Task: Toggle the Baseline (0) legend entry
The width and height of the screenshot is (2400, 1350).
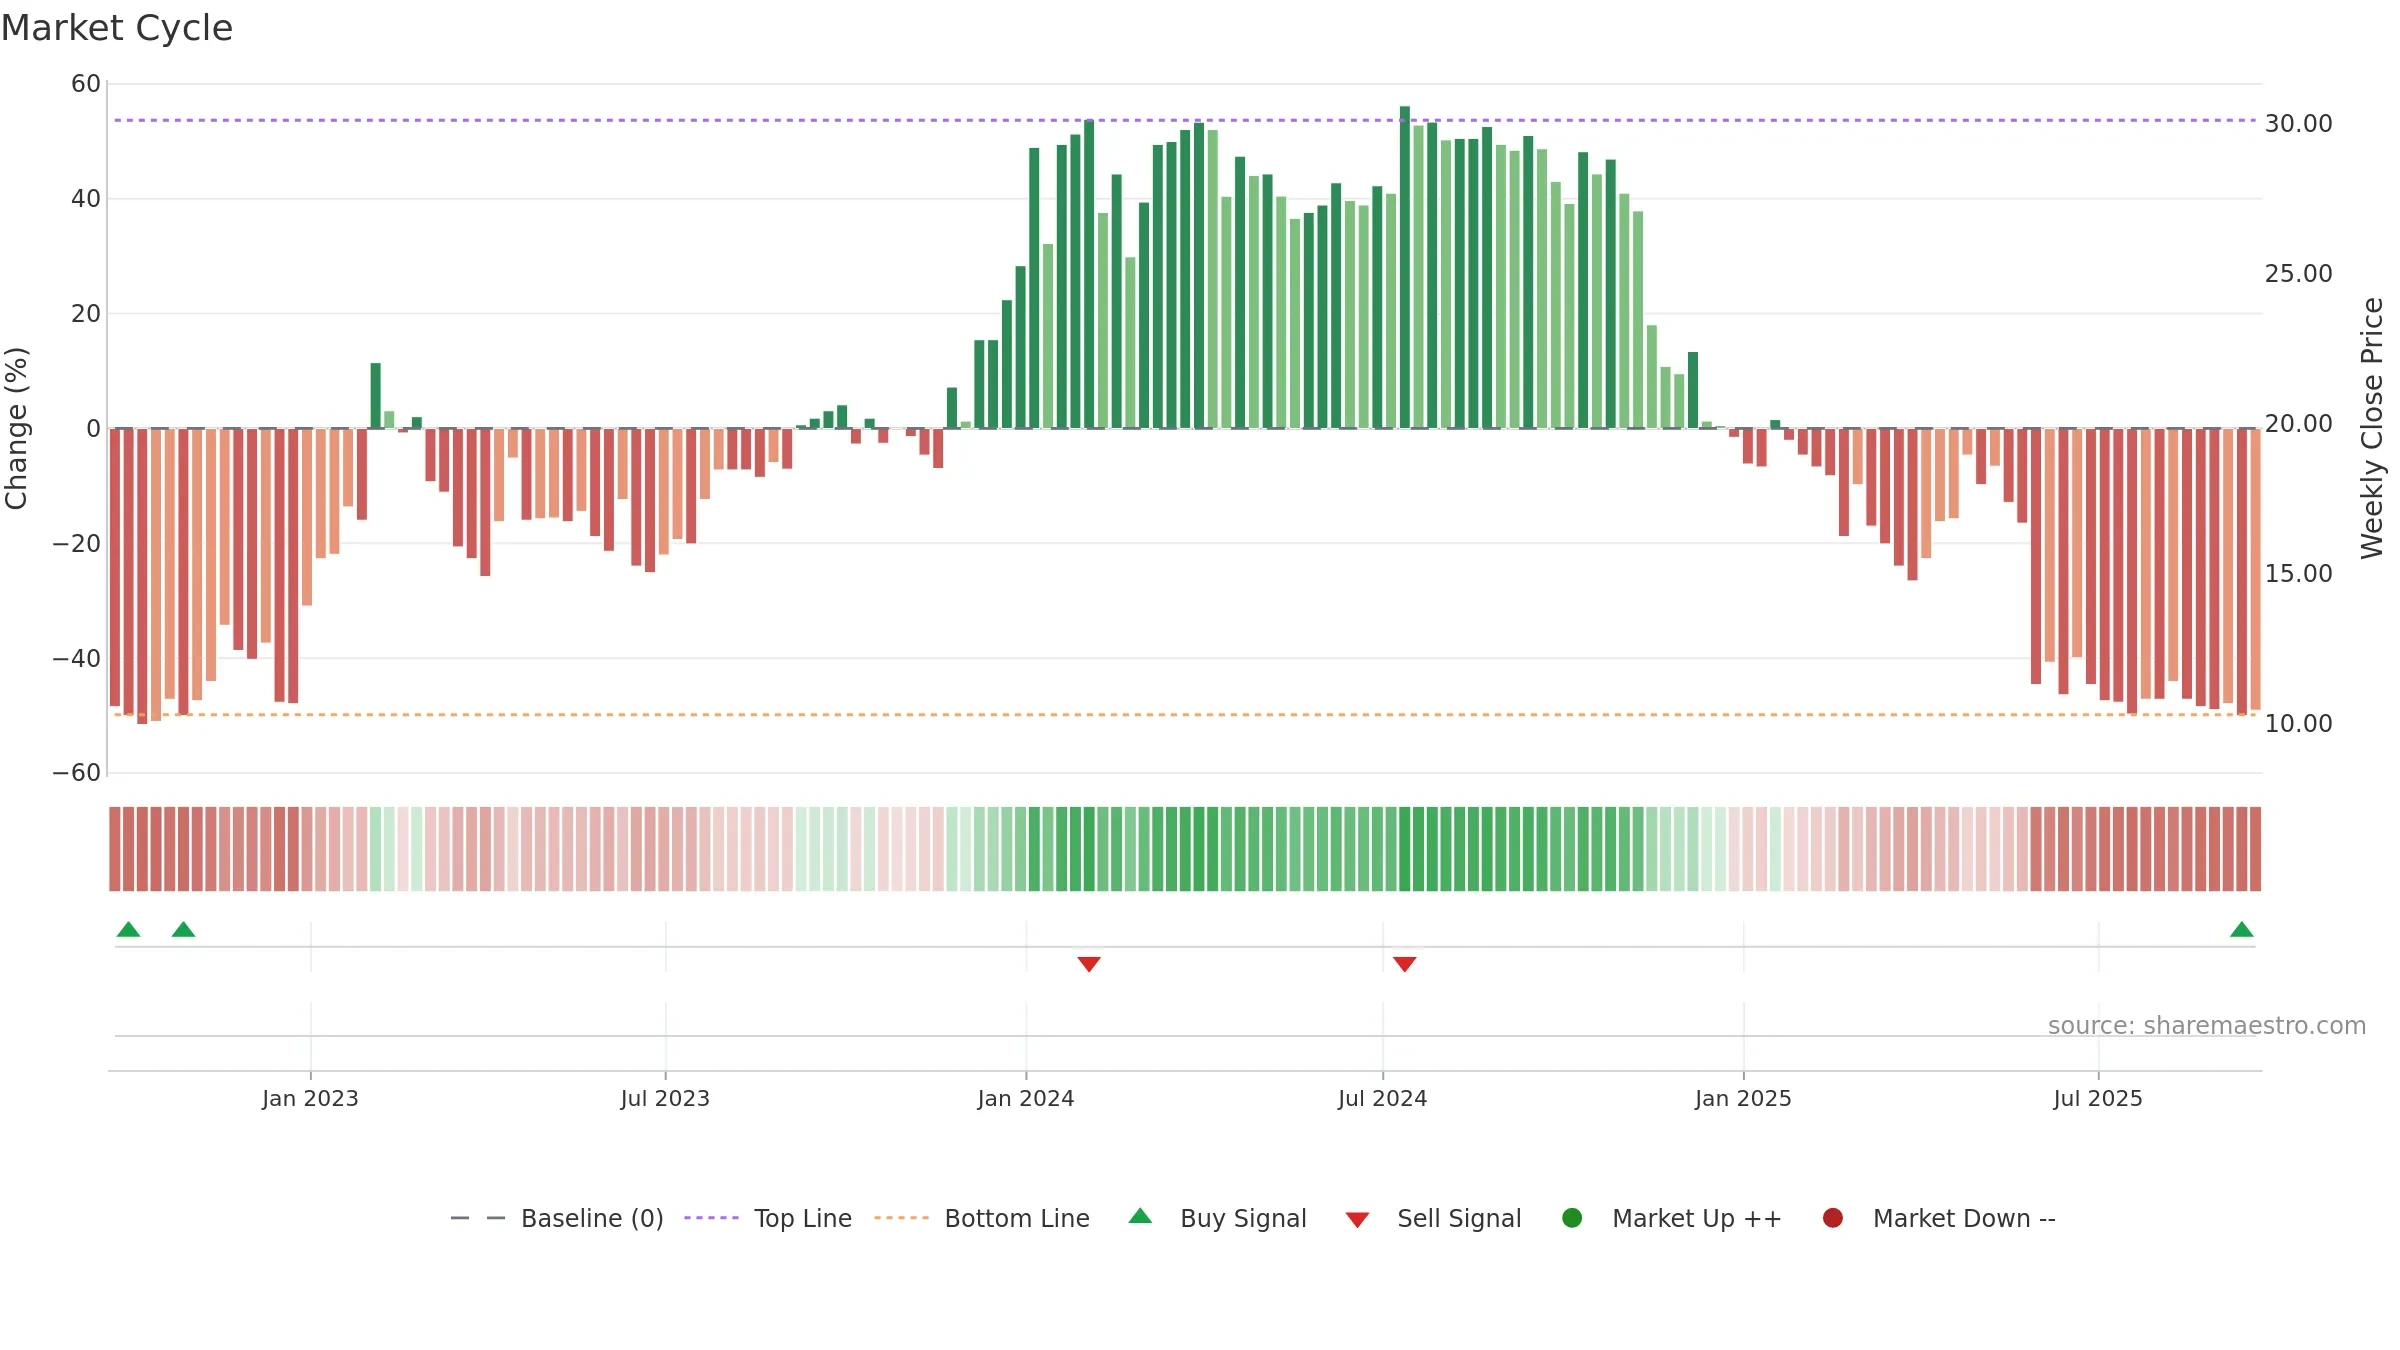Action: point(557,1218)
